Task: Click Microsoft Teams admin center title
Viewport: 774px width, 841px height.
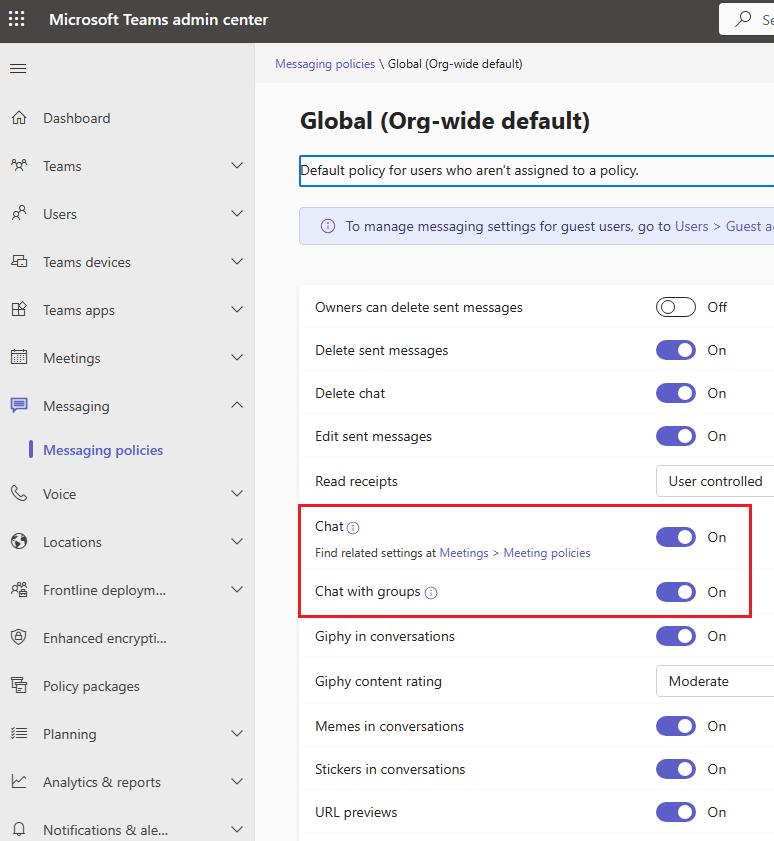Action: click(x=158, y=19)
